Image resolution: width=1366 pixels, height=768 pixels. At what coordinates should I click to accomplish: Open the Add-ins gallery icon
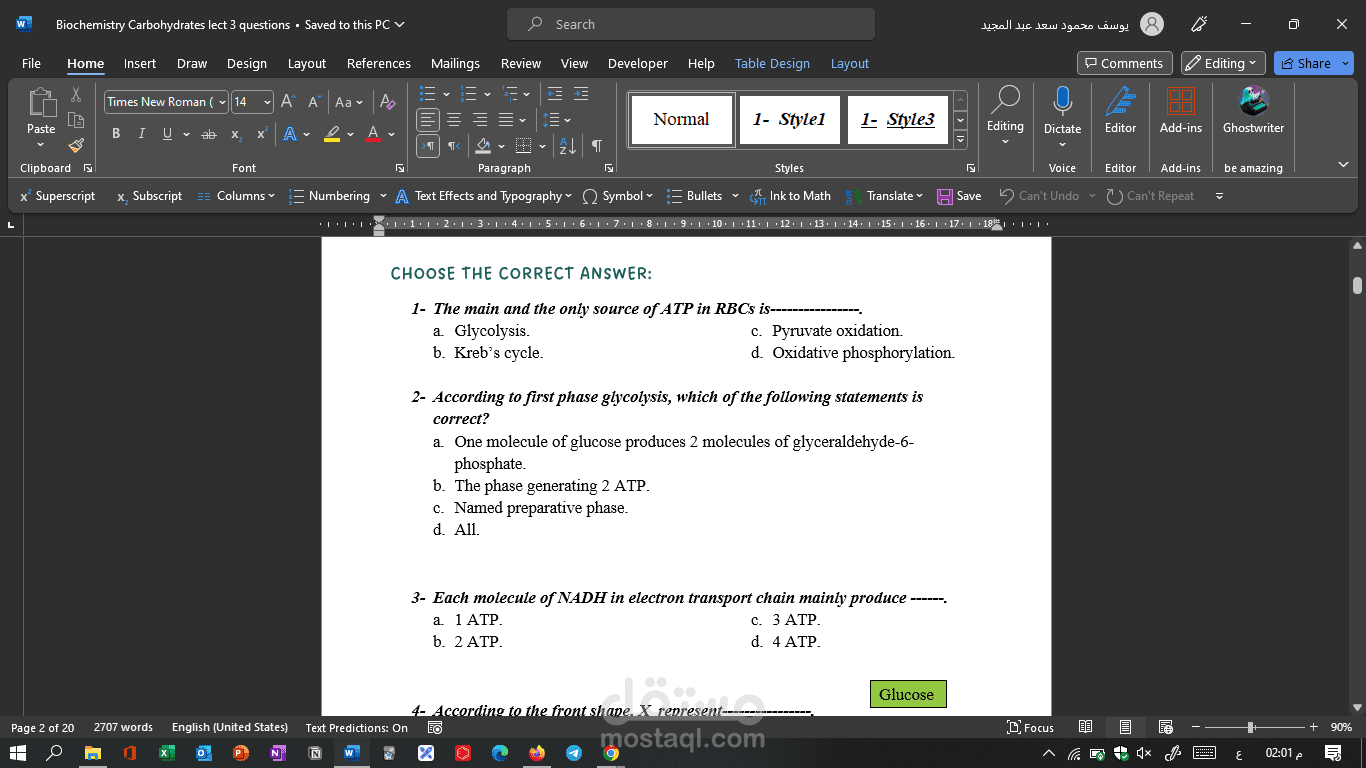(1181, 110)
